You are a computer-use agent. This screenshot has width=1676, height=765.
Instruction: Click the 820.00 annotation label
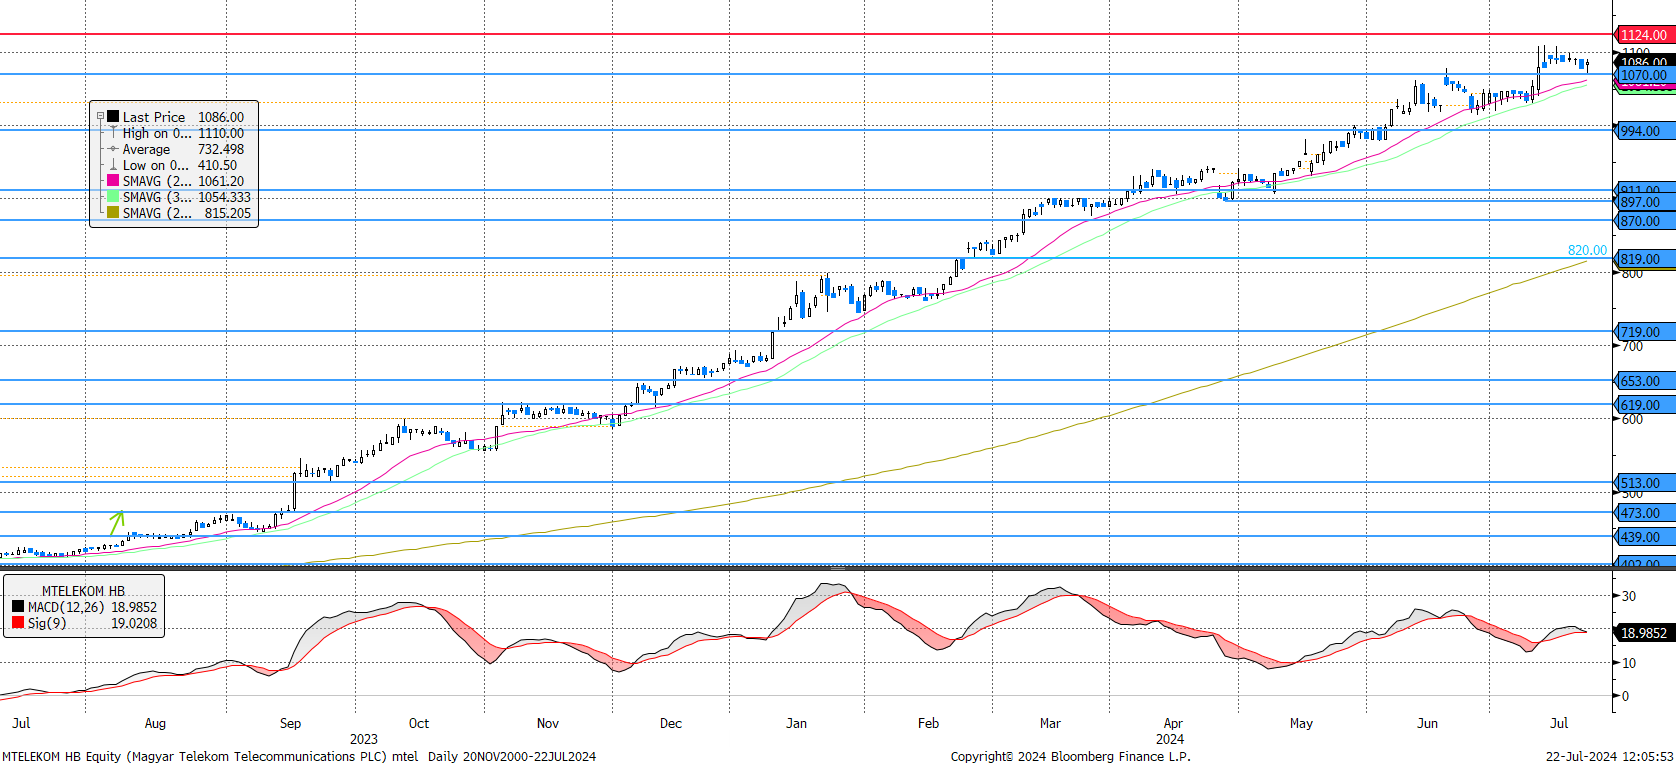1587,251
